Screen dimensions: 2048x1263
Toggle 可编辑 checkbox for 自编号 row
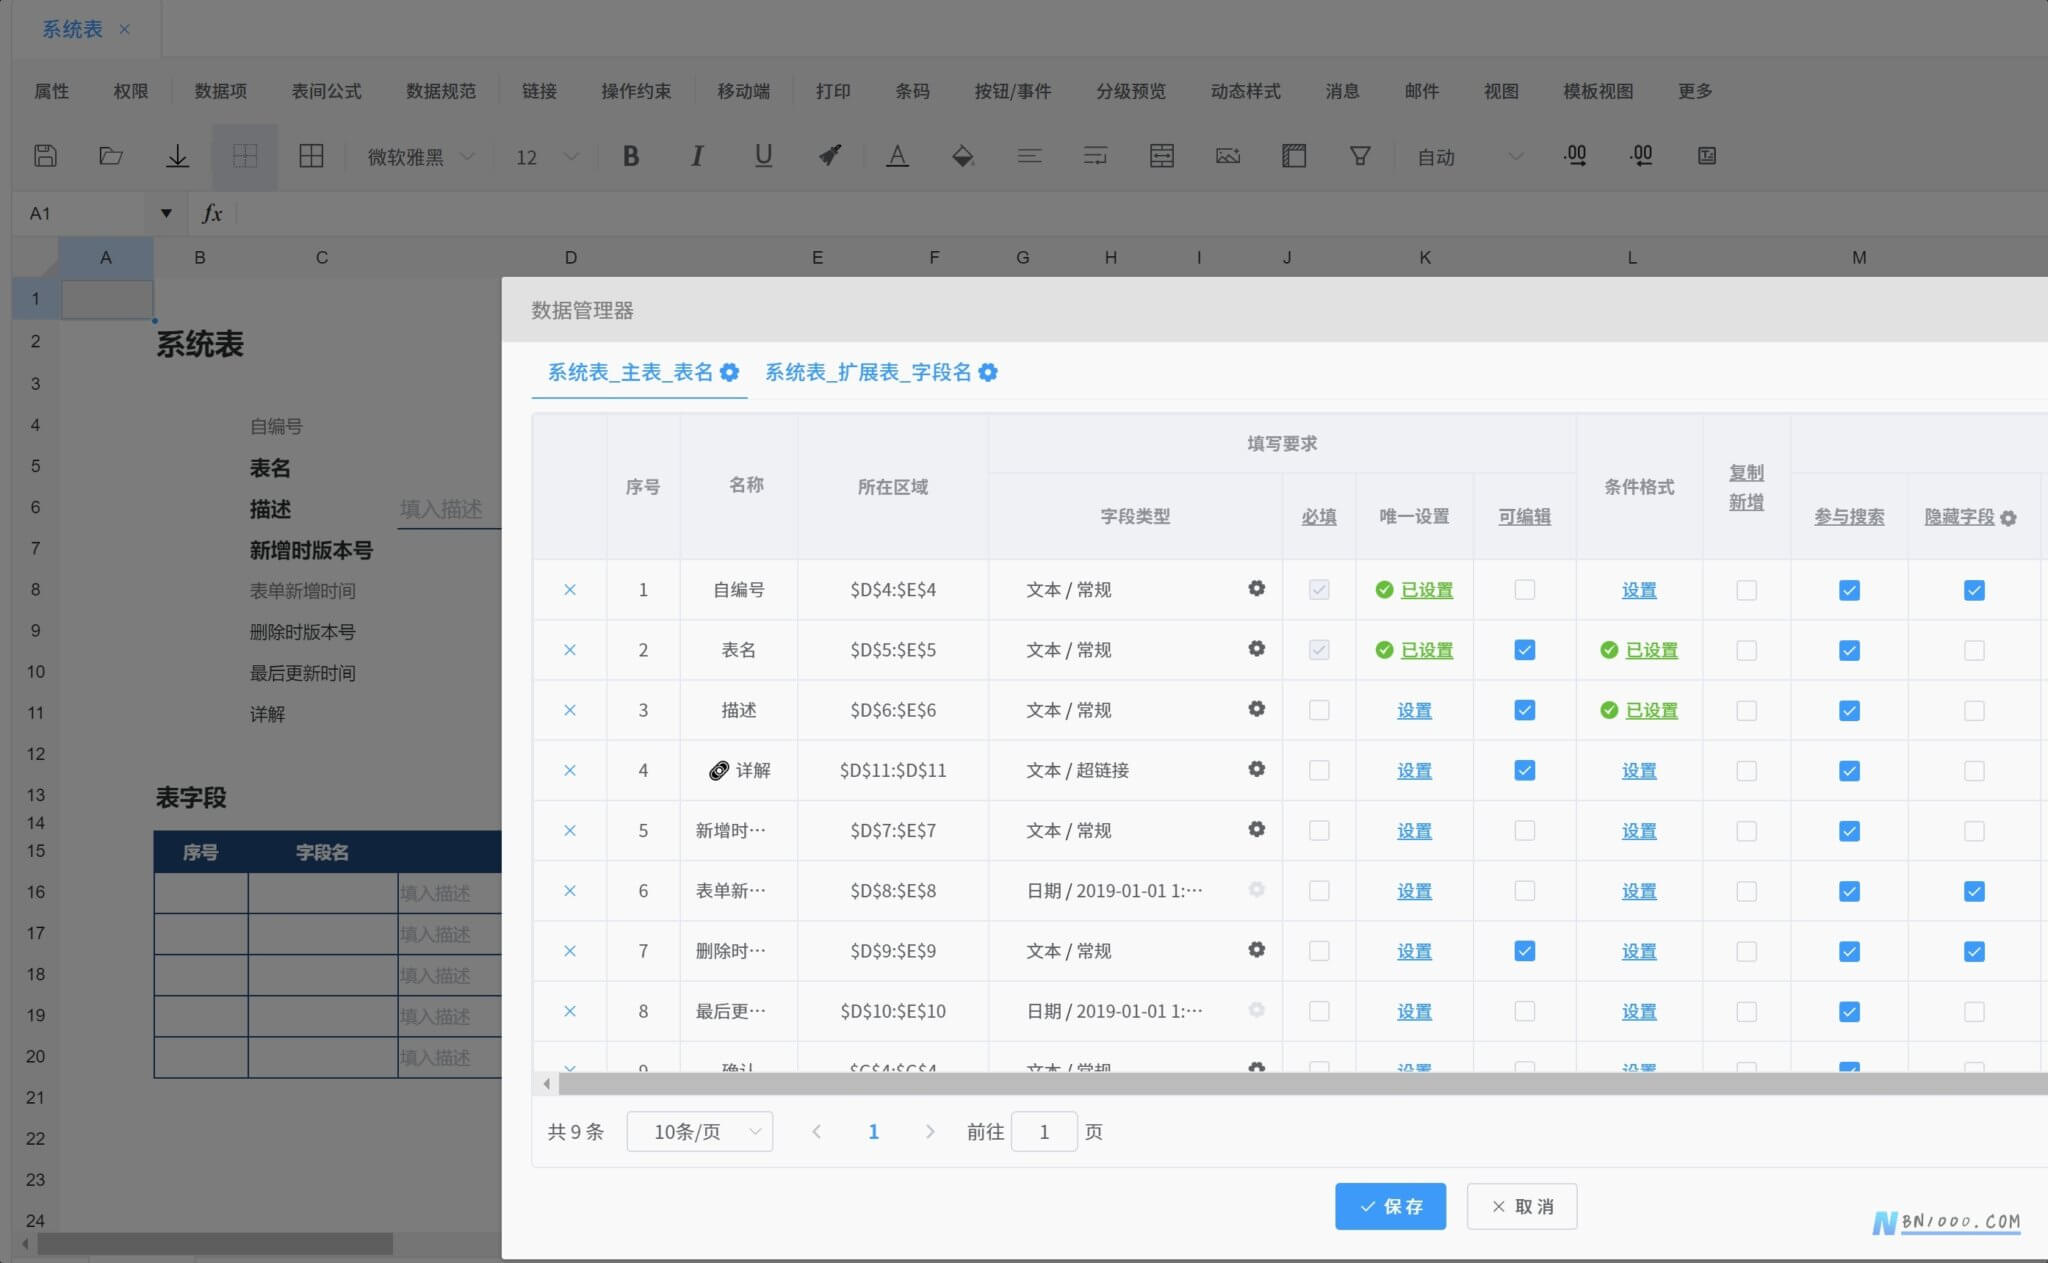tap(1524, 590)
